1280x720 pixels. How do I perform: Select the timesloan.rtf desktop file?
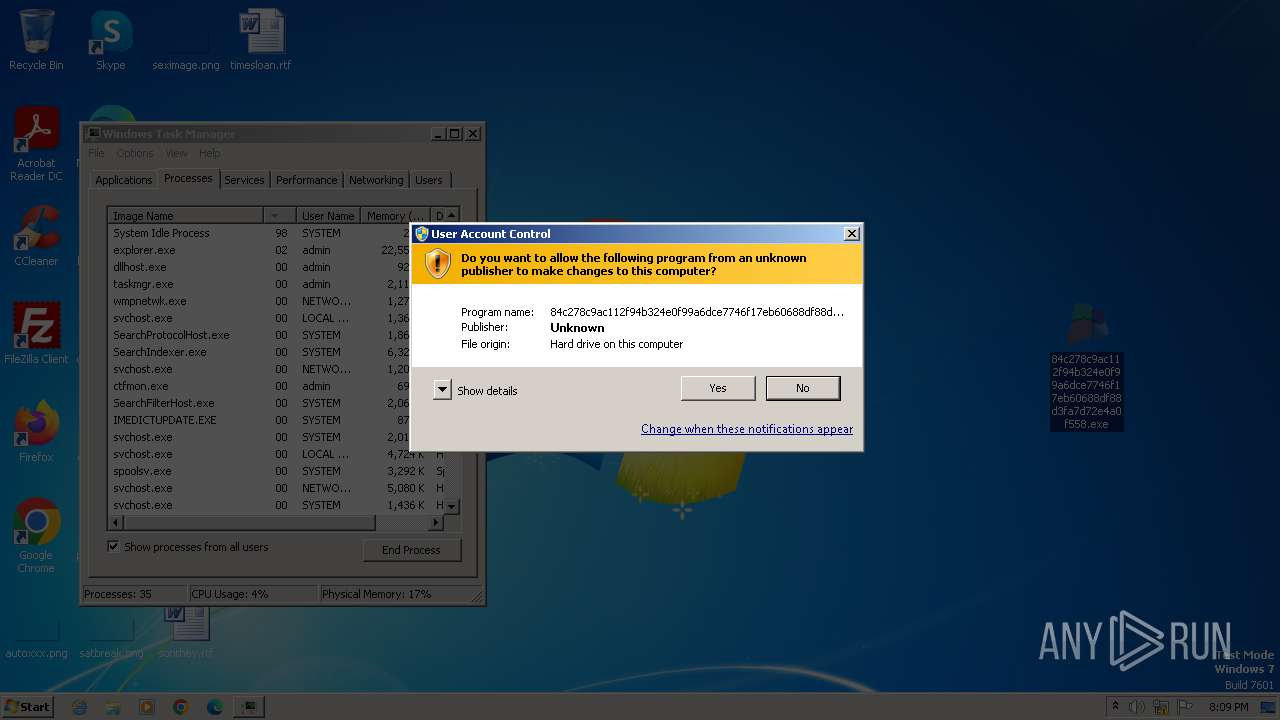coord(260,40)
